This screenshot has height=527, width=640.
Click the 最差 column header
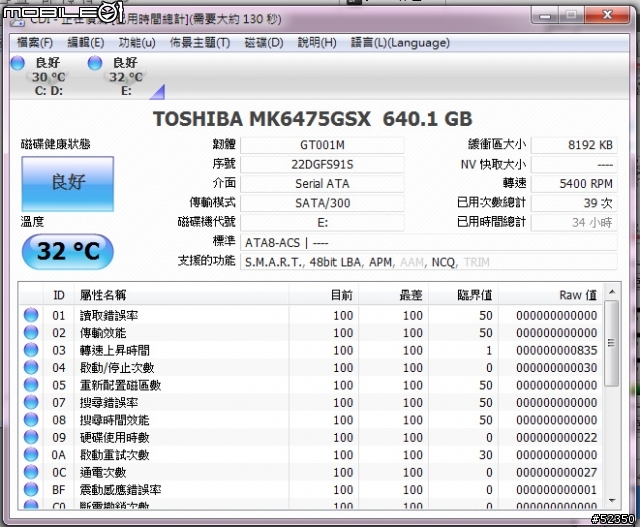[x=393, y=295]
